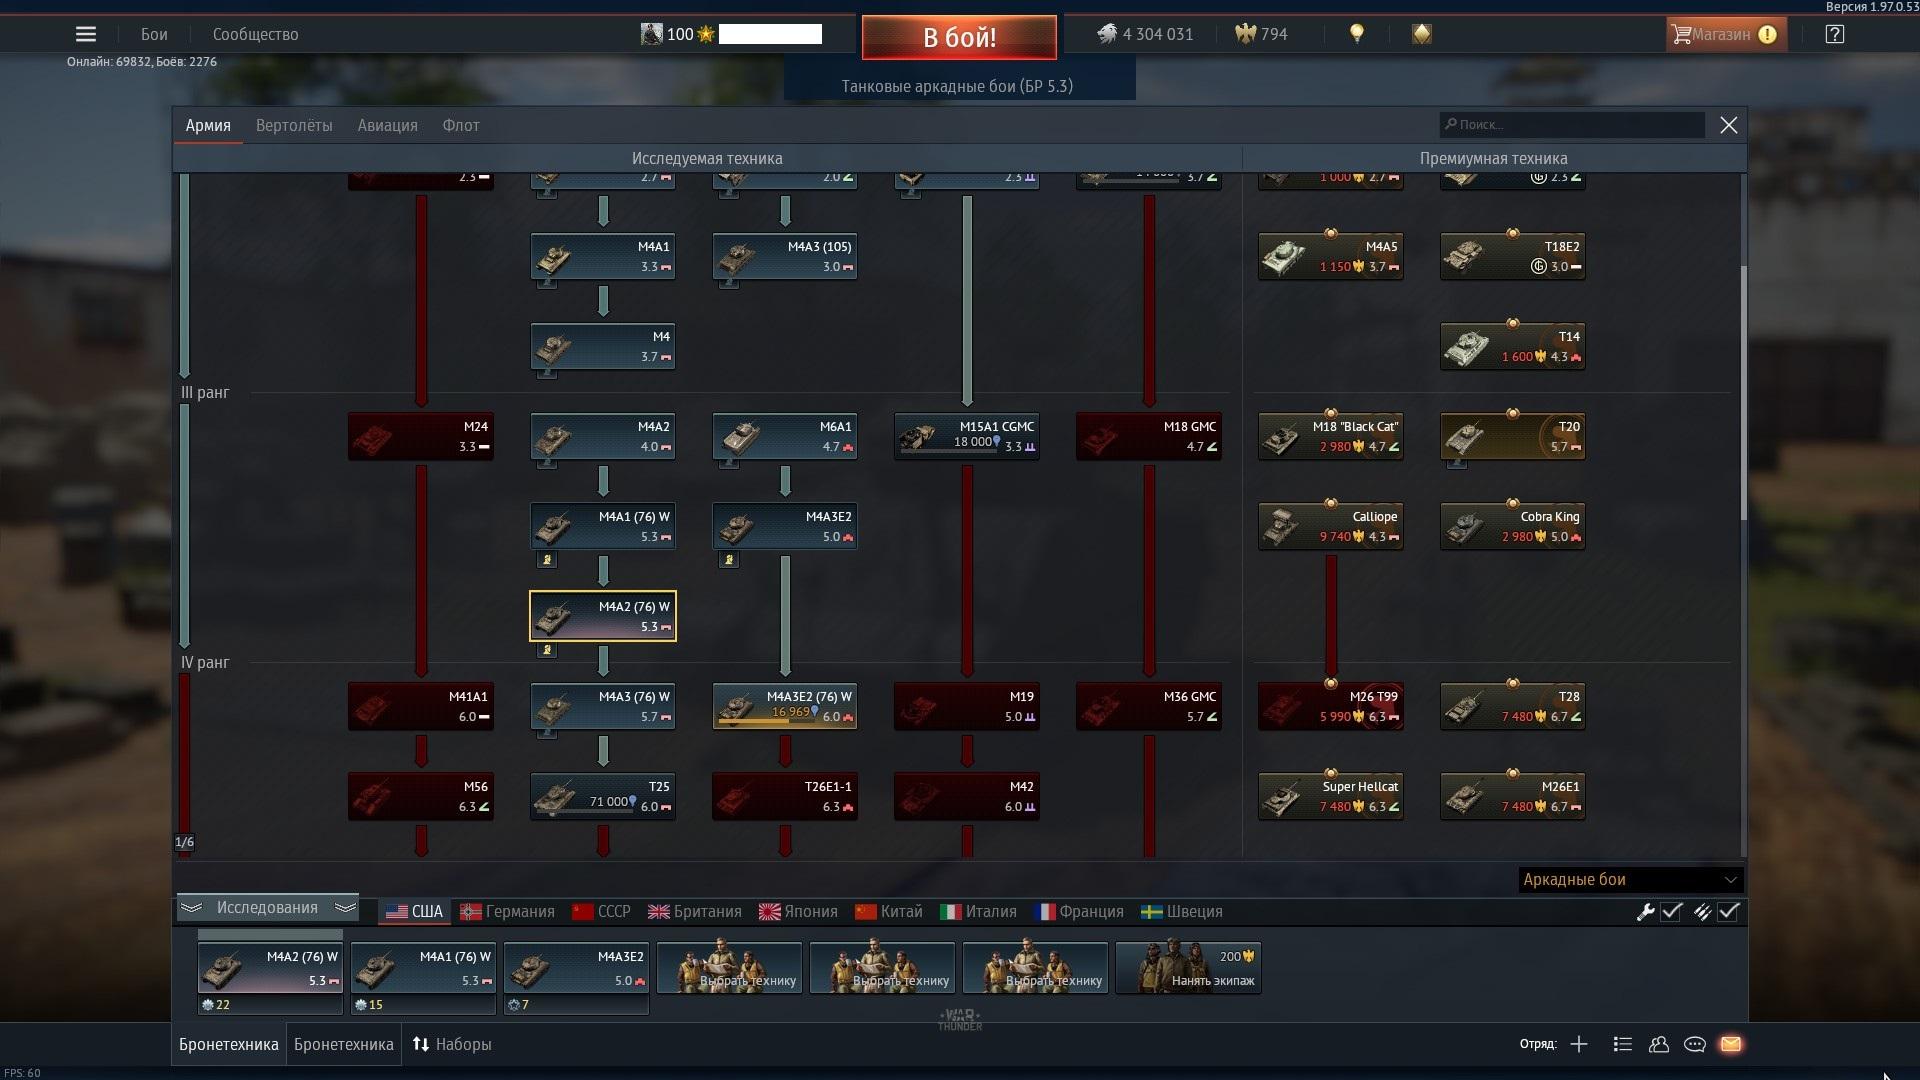Click the Наборы presets button
The image size is (1920, 1080).
tap(452, 1044)
